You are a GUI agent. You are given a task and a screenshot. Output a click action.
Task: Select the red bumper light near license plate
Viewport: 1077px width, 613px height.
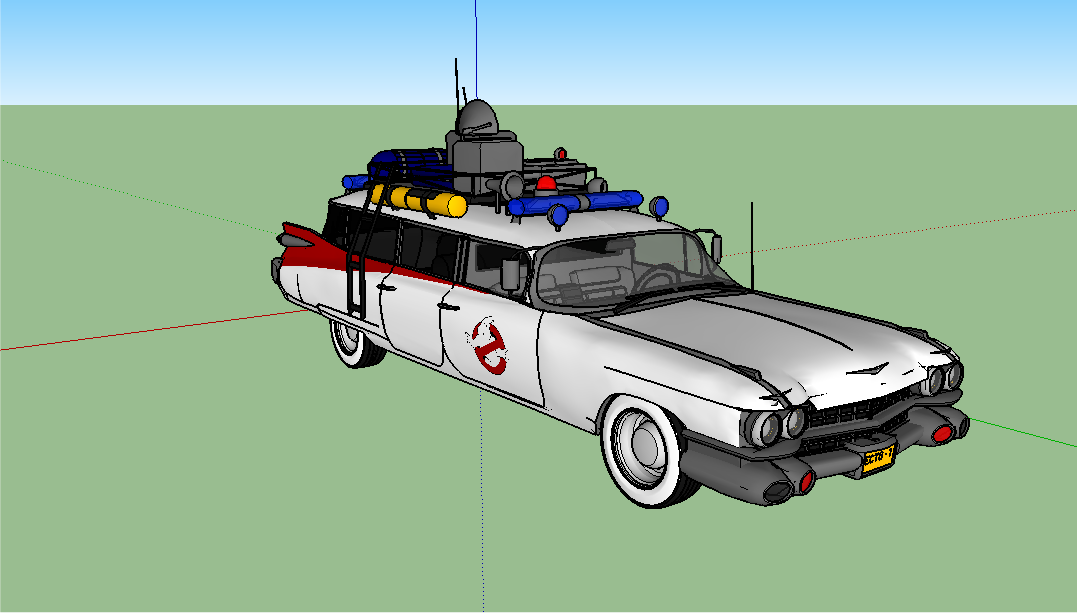(x=942, y=434)
